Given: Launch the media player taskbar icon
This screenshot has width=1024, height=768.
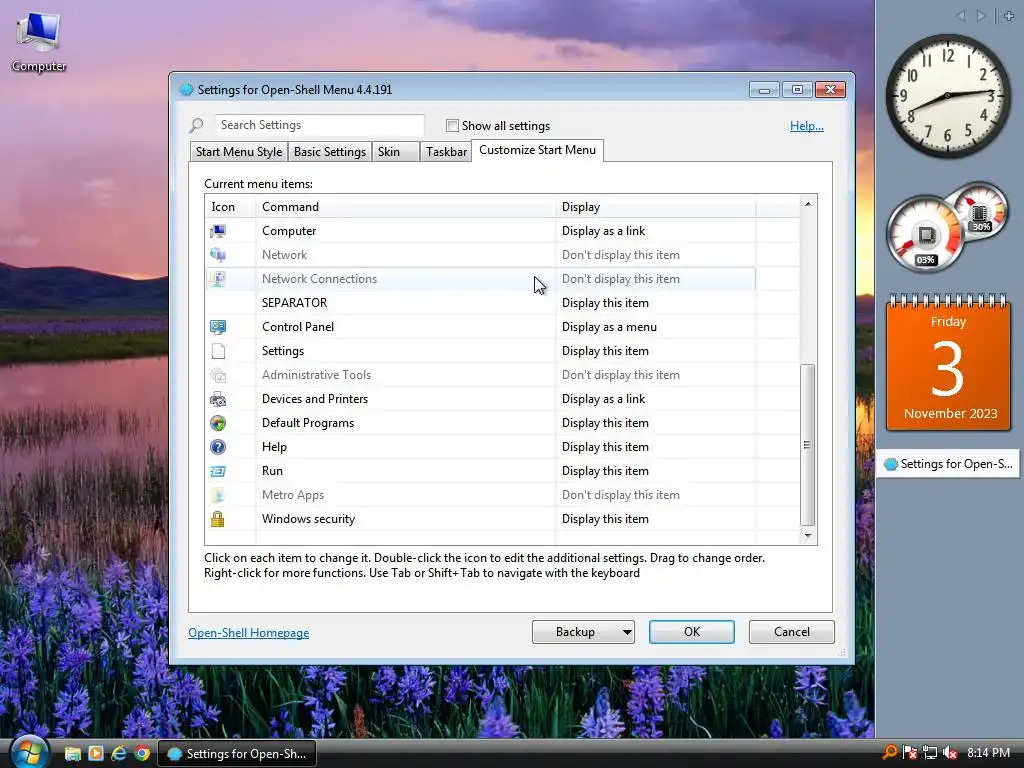Looking at the screenshot, I should [96, 754].
